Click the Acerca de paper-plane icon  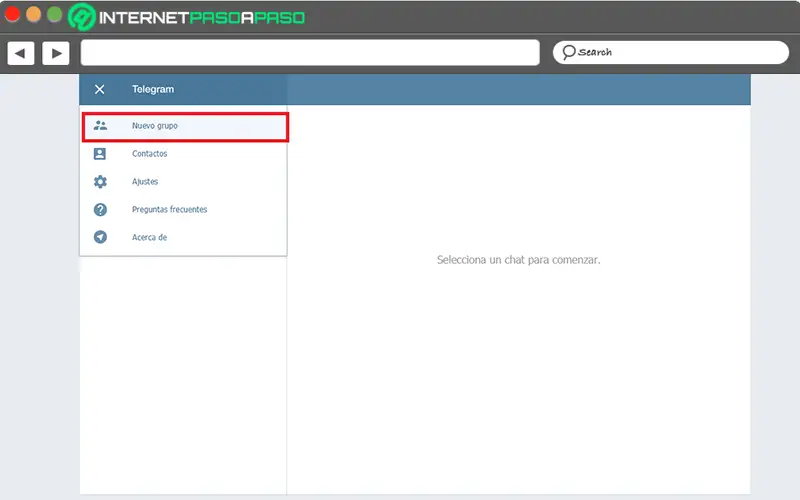(100, 237)
